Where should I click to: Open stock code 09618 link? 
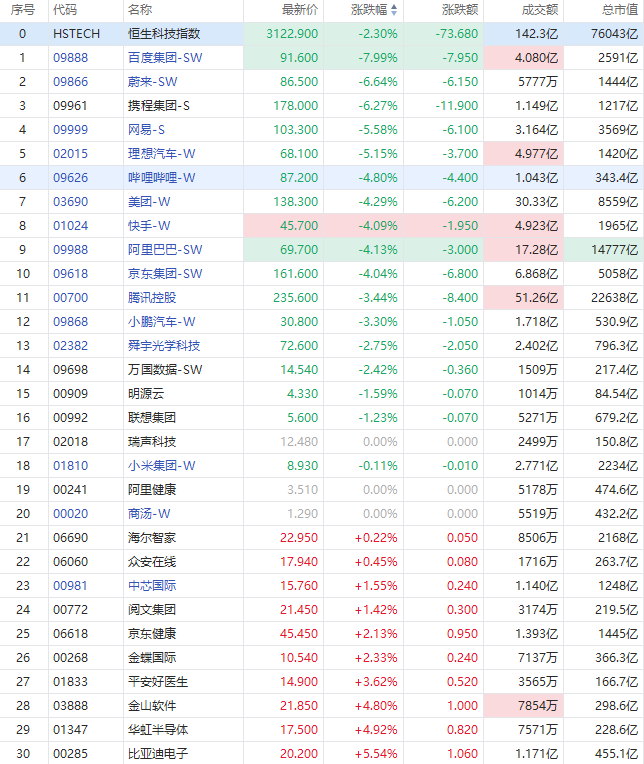(x=71, y=273)
